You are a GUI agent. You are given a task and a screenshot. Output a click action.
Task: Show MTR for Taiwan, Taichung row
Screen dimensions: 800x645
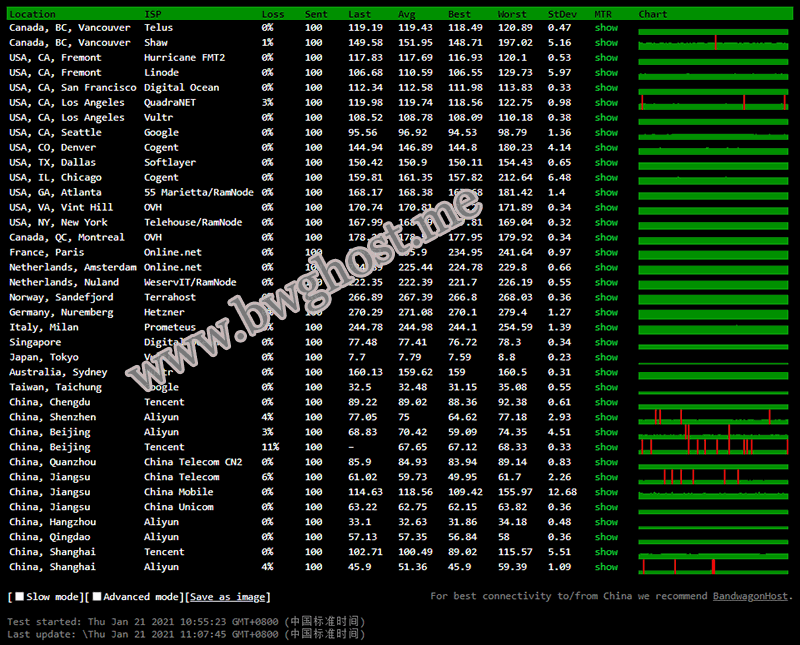pyautogui.click(x=606, y=387)
